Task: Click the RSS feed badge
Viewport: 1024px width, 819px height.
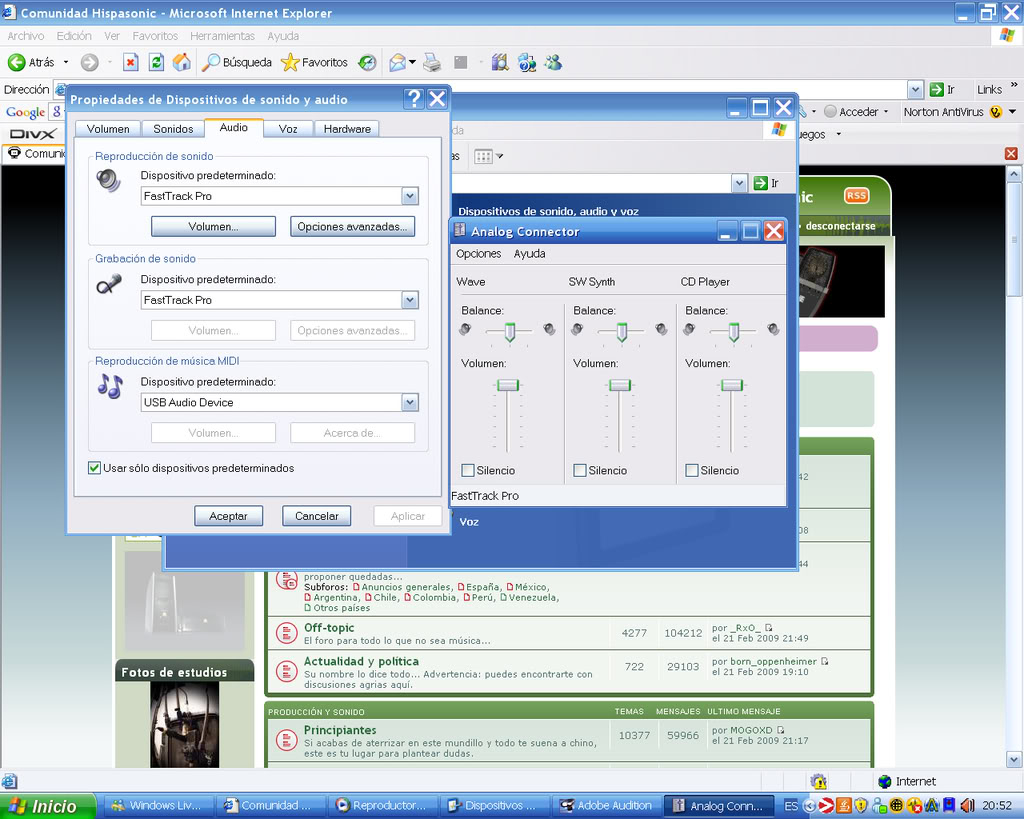Action: [x=856, y=196]
